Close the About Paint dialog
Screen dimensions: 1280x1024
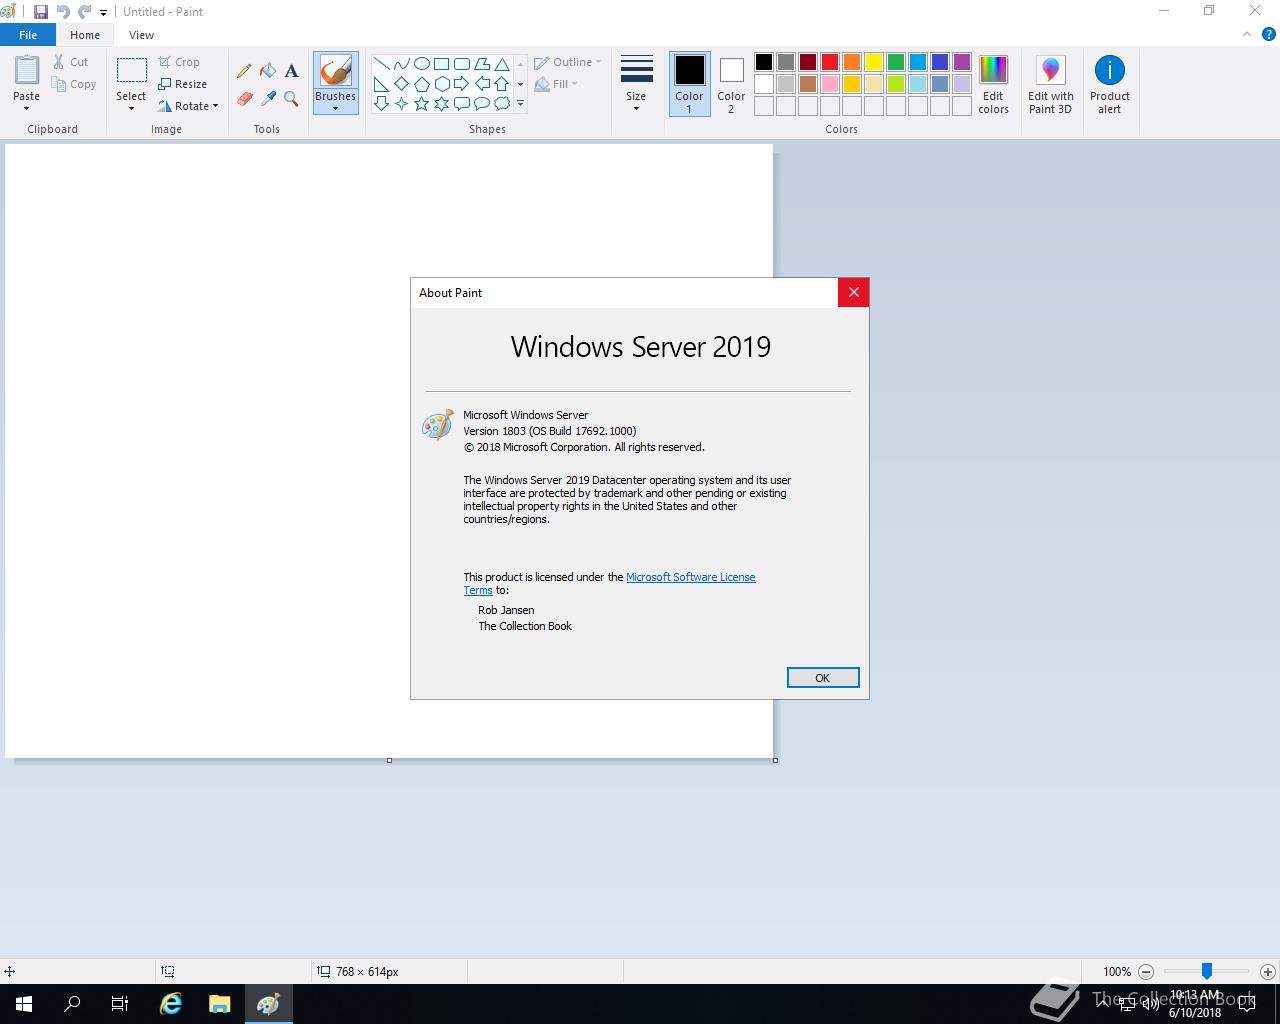[x=853, y=292]
